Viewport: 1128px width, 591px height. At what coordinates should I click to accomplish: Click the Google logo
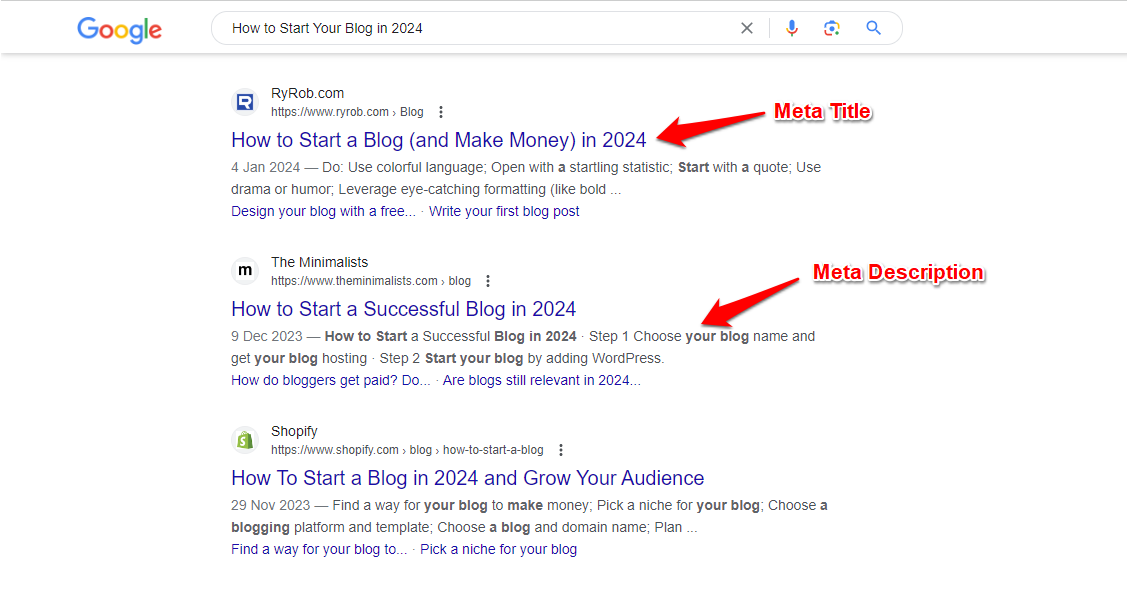coord(119,29)
